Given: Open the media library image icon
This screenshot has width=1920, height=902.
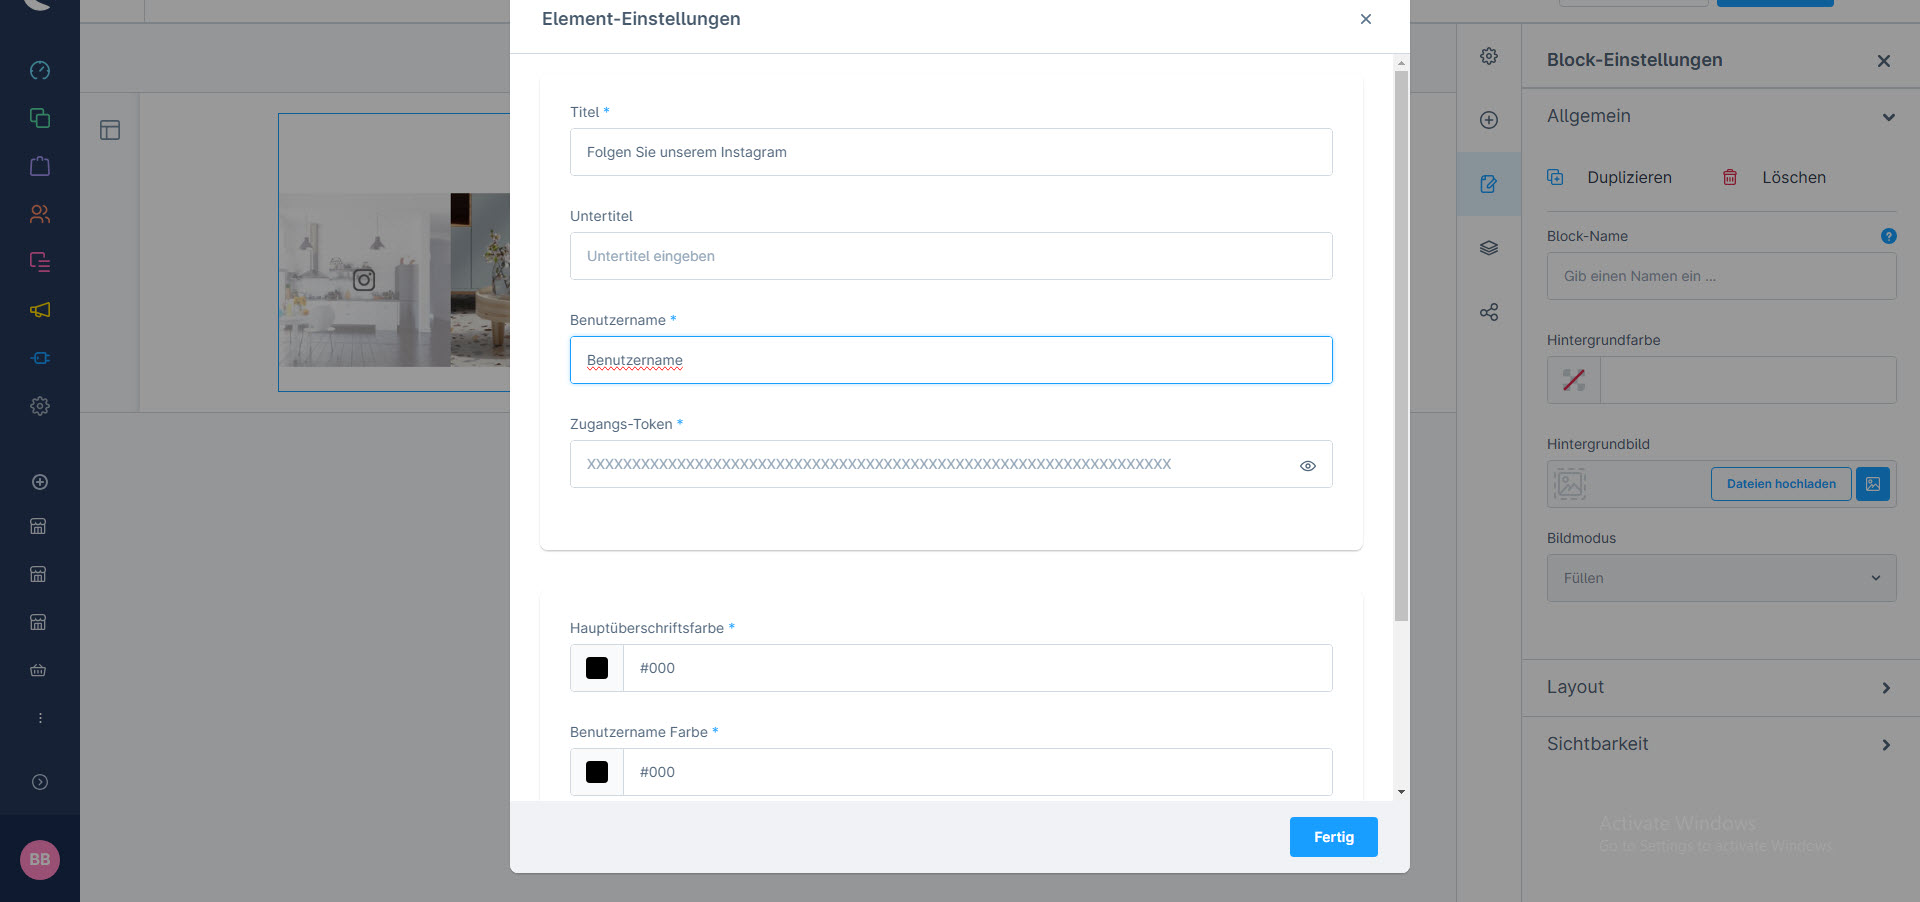Looking at the screenshot, I should [1873, 484].
